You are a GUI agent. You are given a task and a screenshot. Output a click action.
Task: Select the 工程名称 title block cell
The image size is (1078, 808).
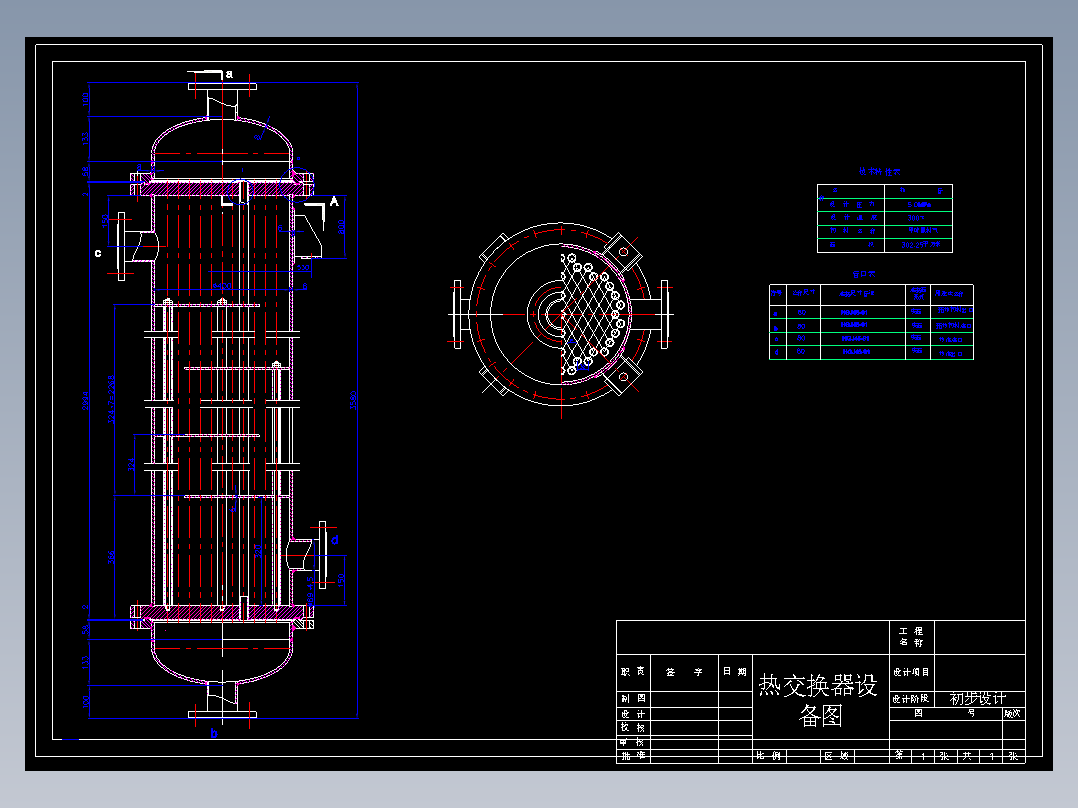point(912,637)
